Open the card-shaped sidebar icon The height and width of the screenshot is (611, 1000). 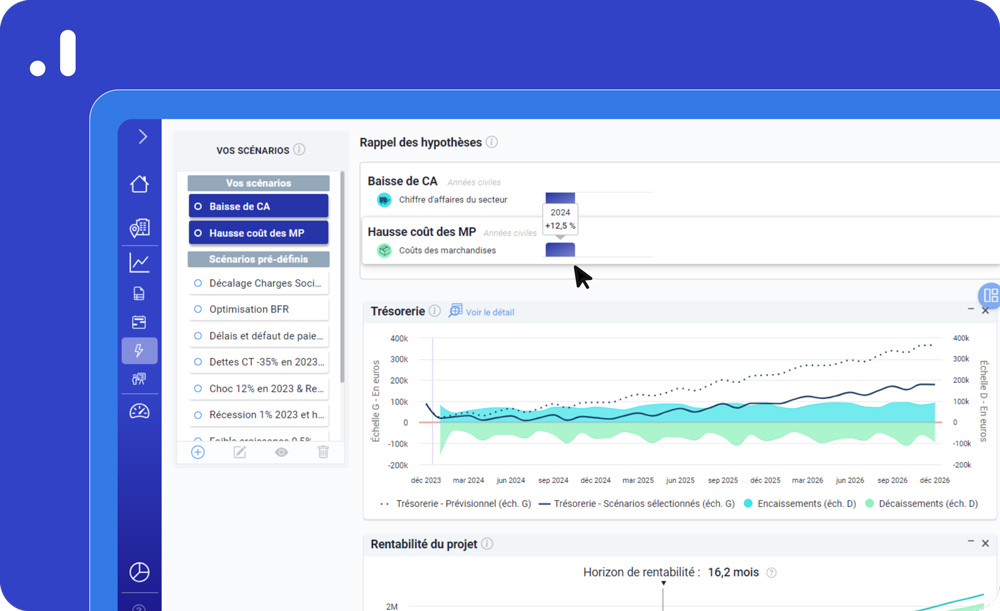(x=139, y=322)
